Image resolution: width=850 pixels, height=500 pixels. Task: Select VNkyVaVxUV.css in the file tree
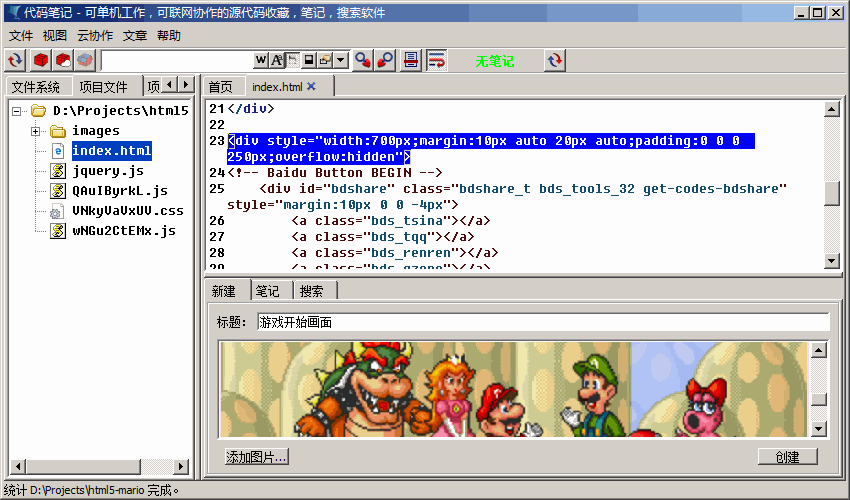coord(128,211)
